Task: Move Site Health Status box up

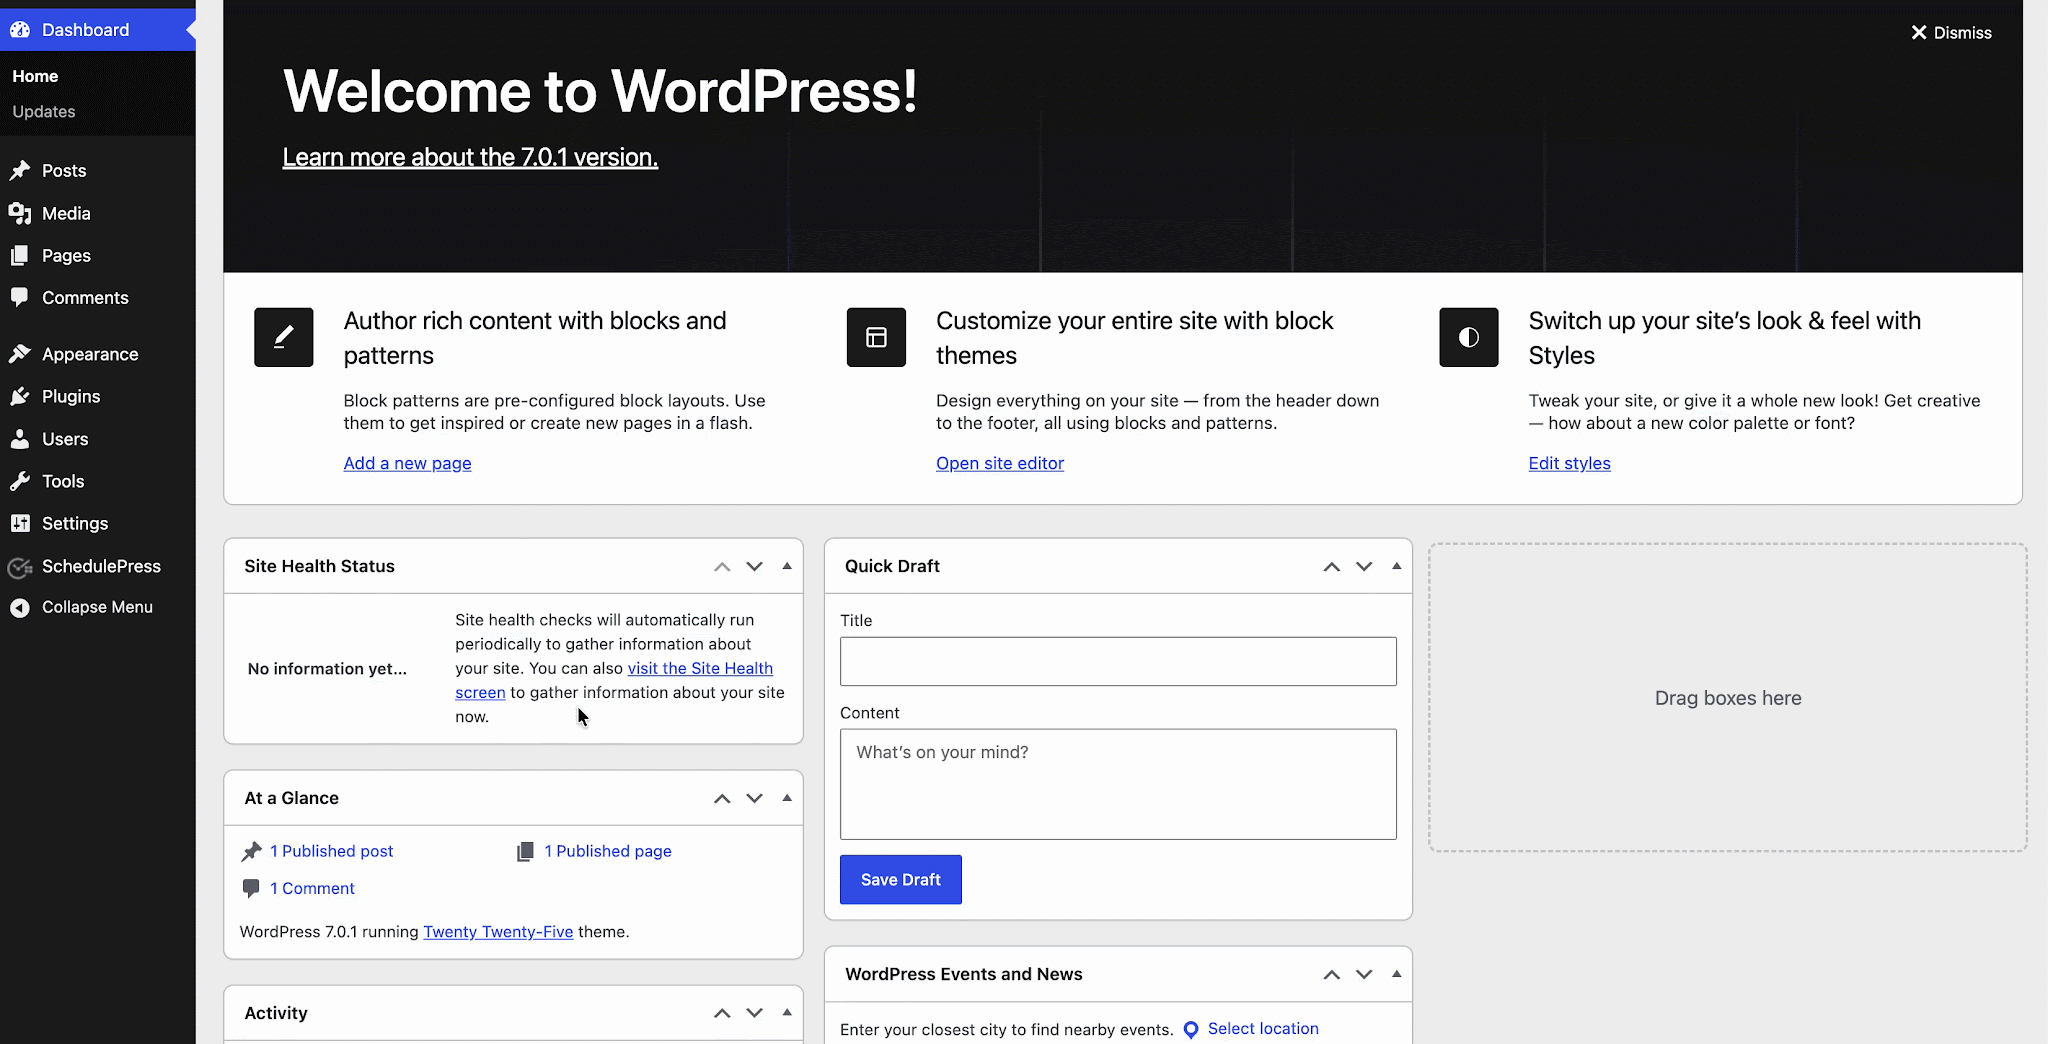Action: 722,566
